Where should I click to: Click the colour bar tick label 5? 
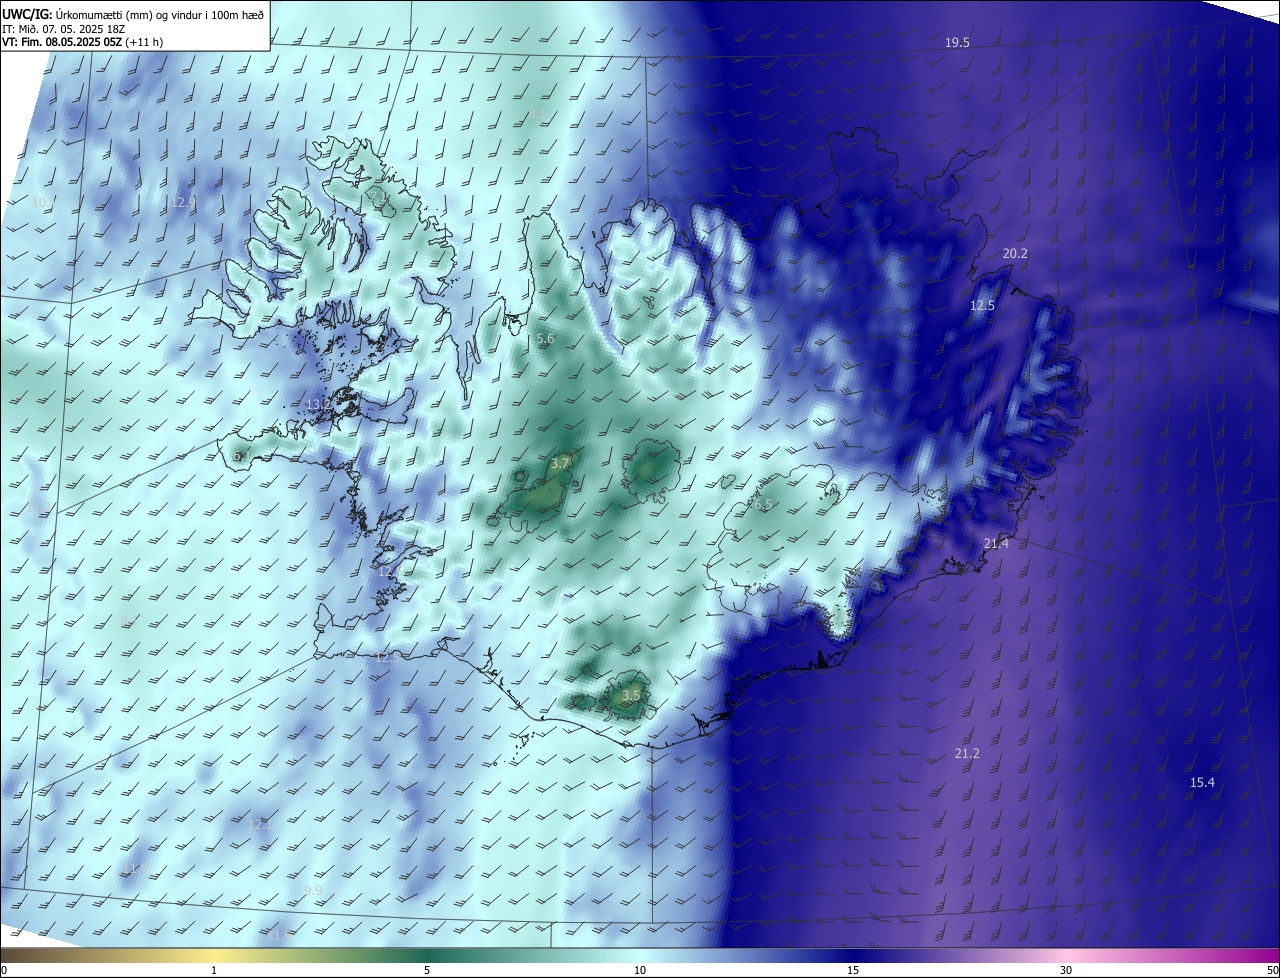[x=427, y=970]
